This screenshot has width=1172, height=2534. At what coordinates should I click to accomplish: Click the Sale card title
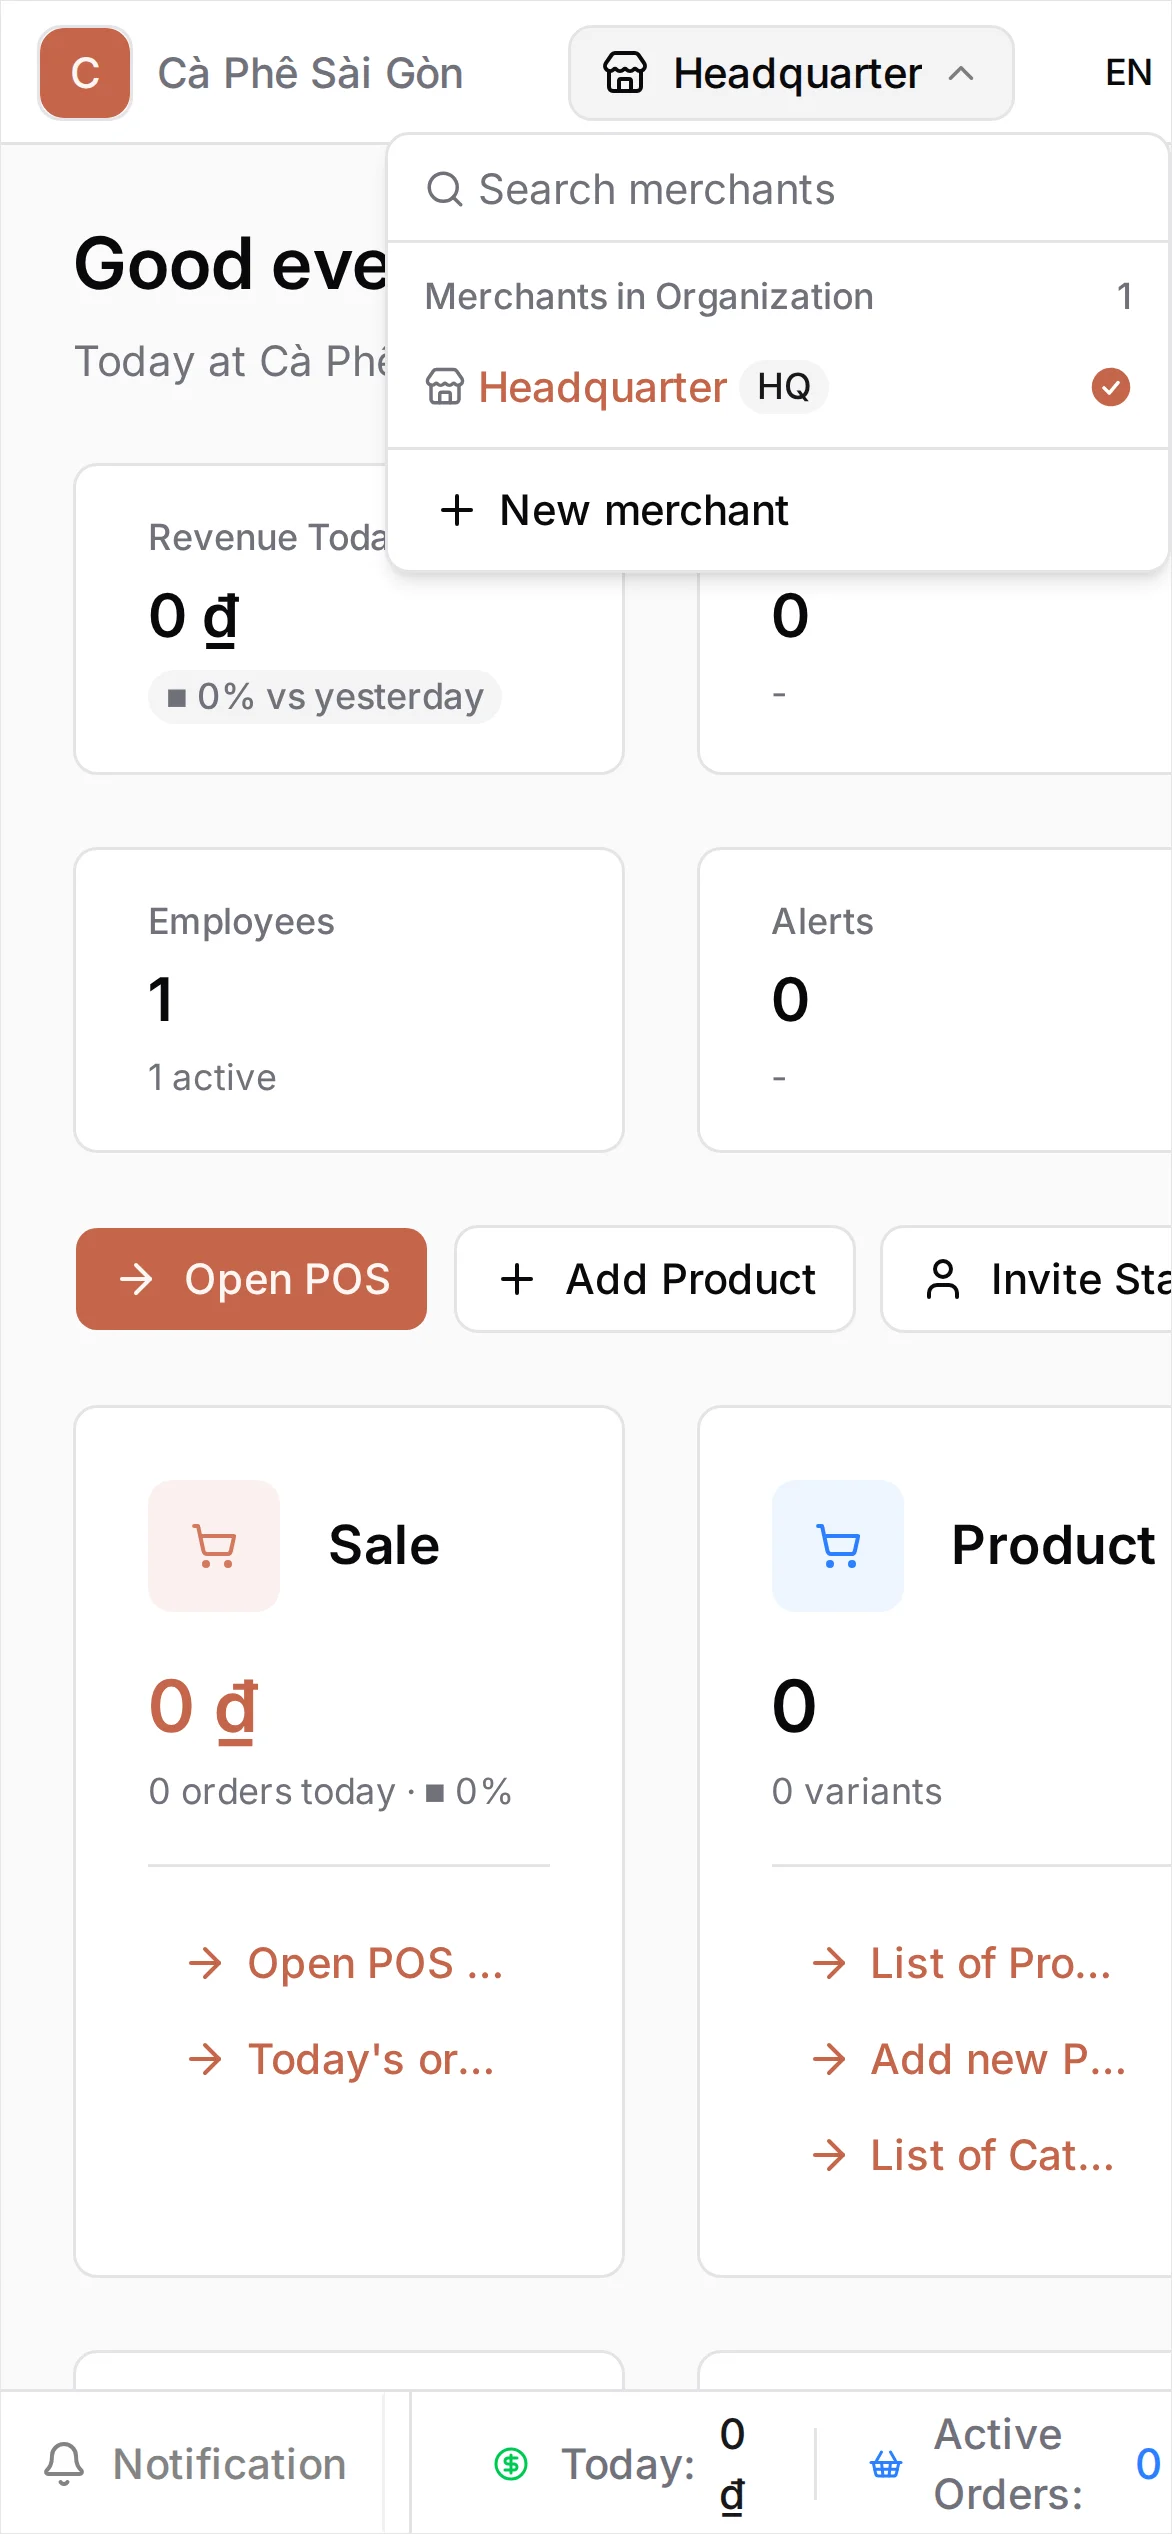tap(384, 1545)
